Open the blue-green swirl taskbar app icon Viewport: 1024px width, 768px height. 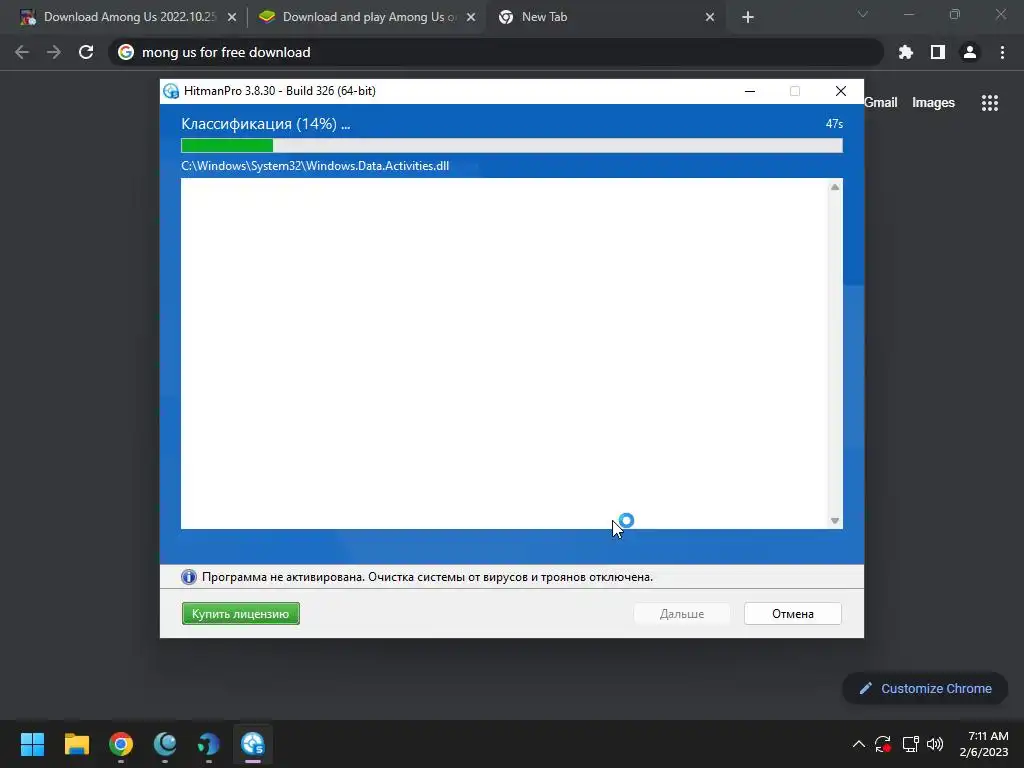[x=208, y=744]
